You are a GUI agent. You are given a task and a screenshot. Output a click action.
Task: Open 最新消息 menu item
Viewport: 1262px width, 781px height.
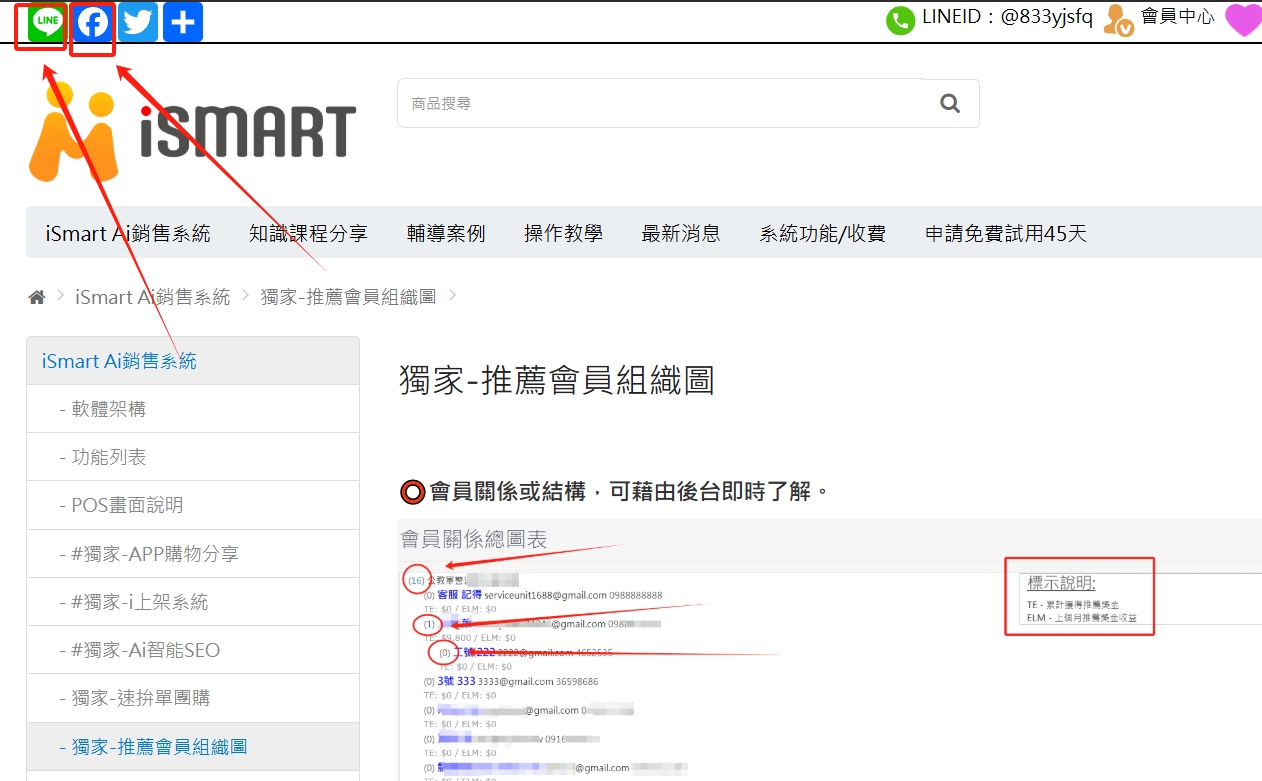(x=681, y=234)
